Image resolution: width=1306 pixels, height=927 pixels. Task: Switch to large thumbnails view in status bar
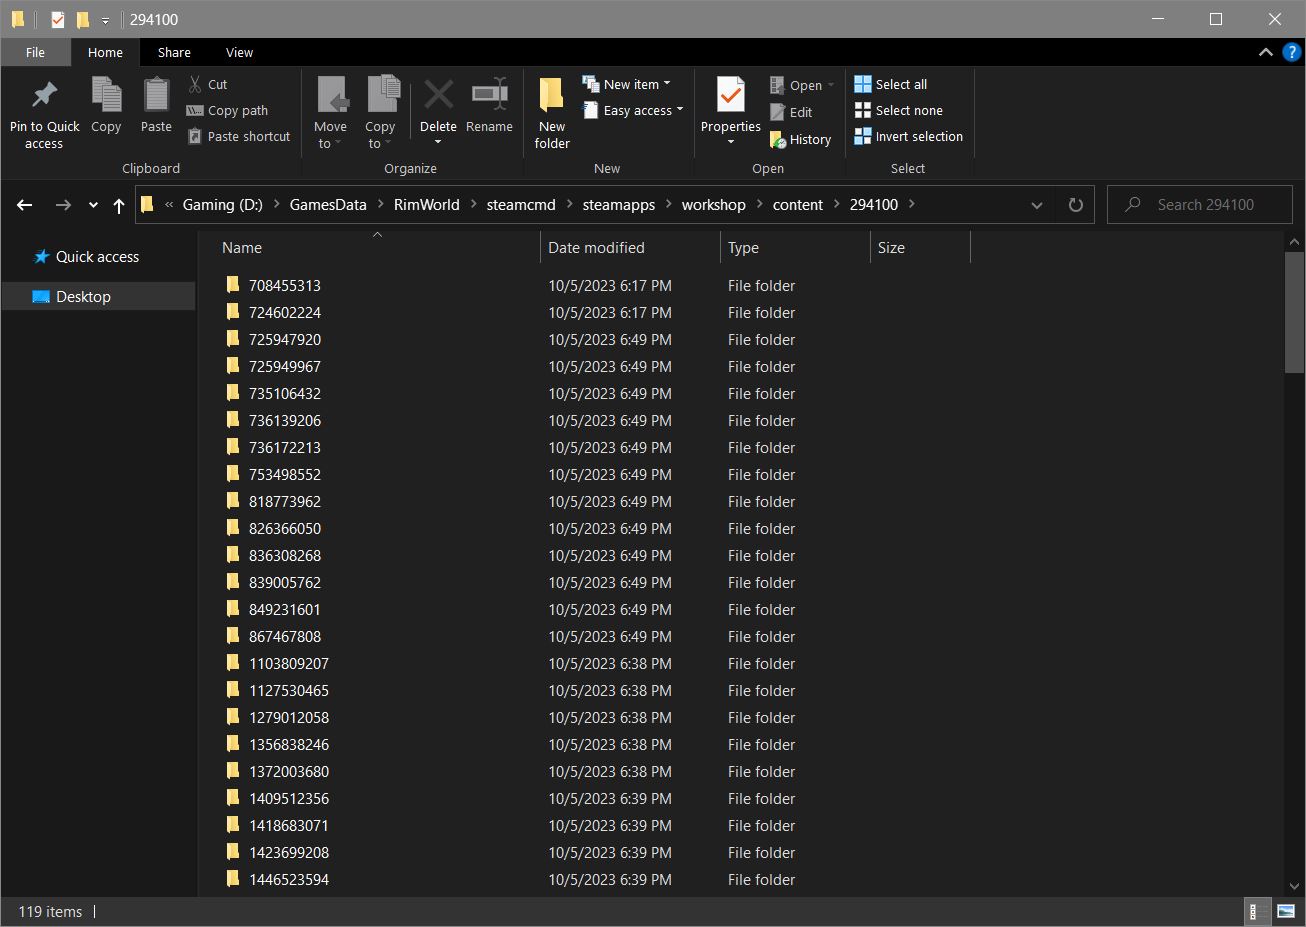click(1284, 911)
